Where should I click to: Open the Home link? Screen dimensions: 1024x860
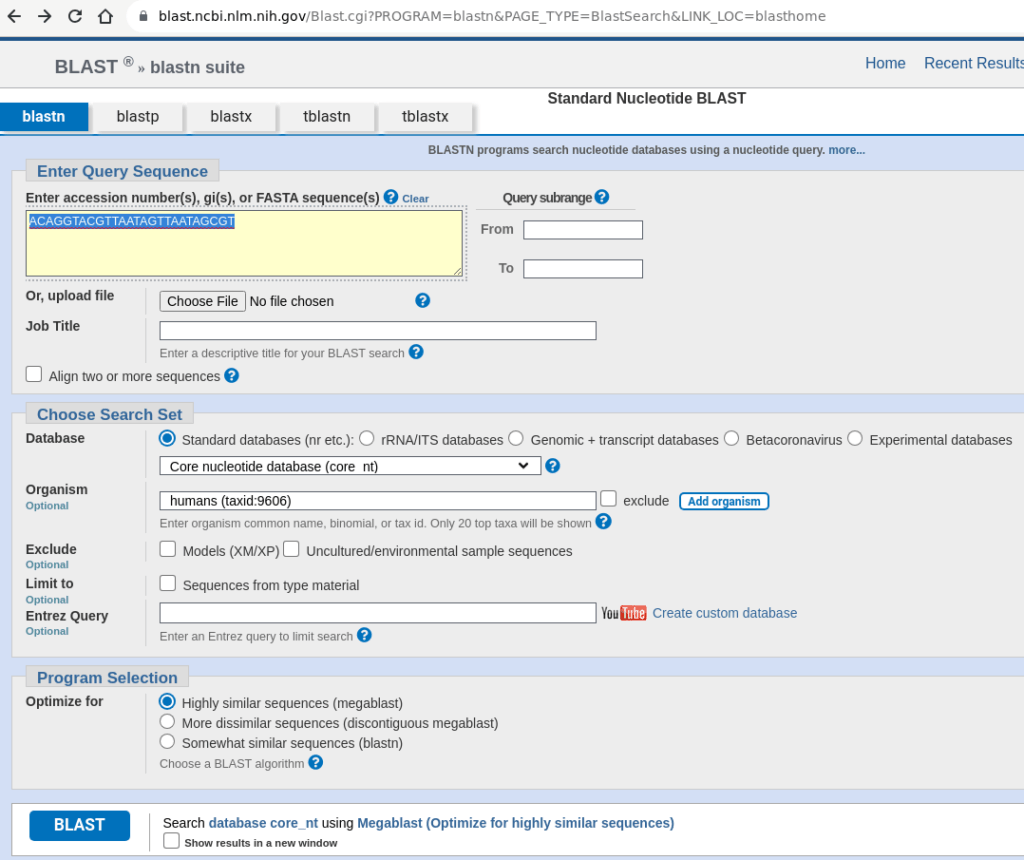(885, 63)
